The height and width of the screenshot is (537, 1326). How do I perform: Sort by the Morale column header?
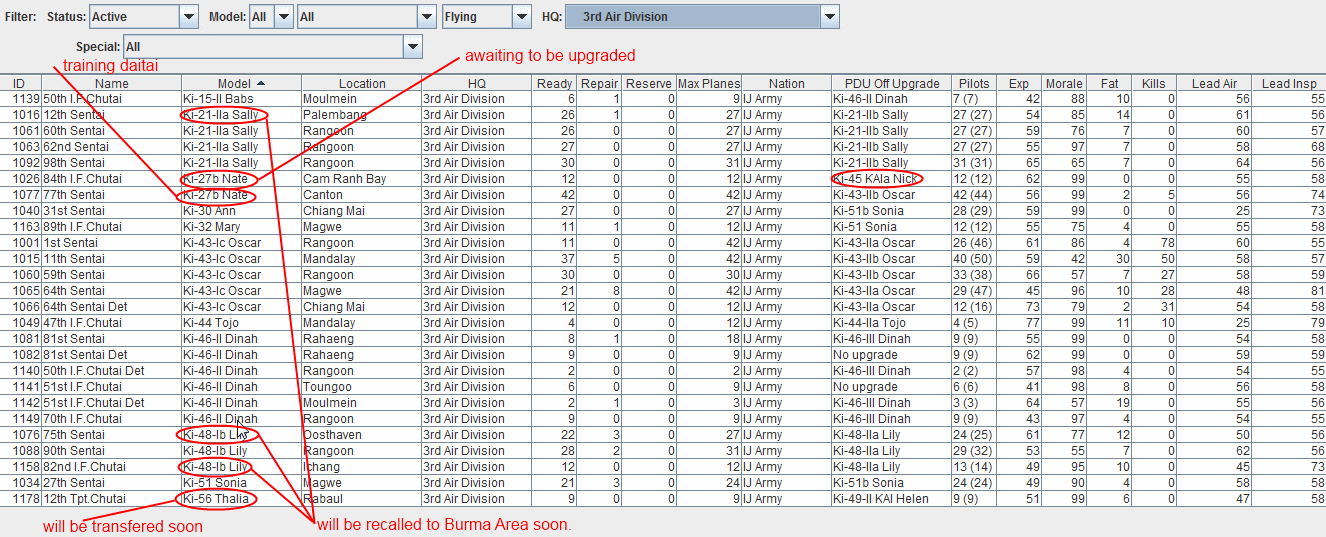point(1064,83)
